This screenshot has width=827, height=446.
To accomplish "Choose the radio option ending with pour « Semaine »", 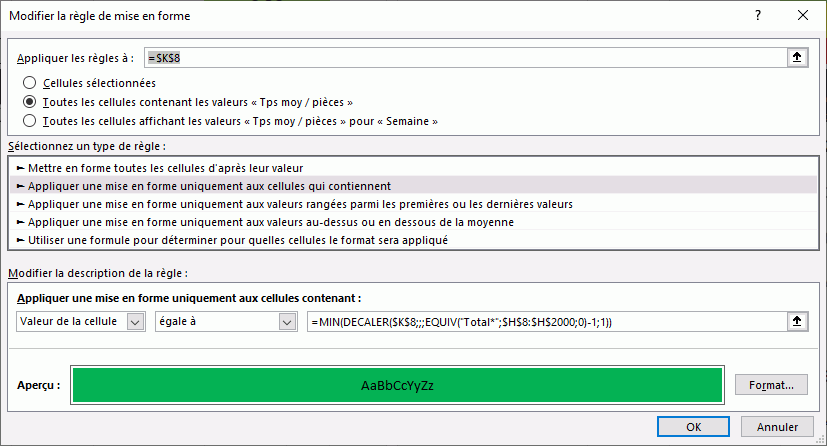I will [29, 121].
